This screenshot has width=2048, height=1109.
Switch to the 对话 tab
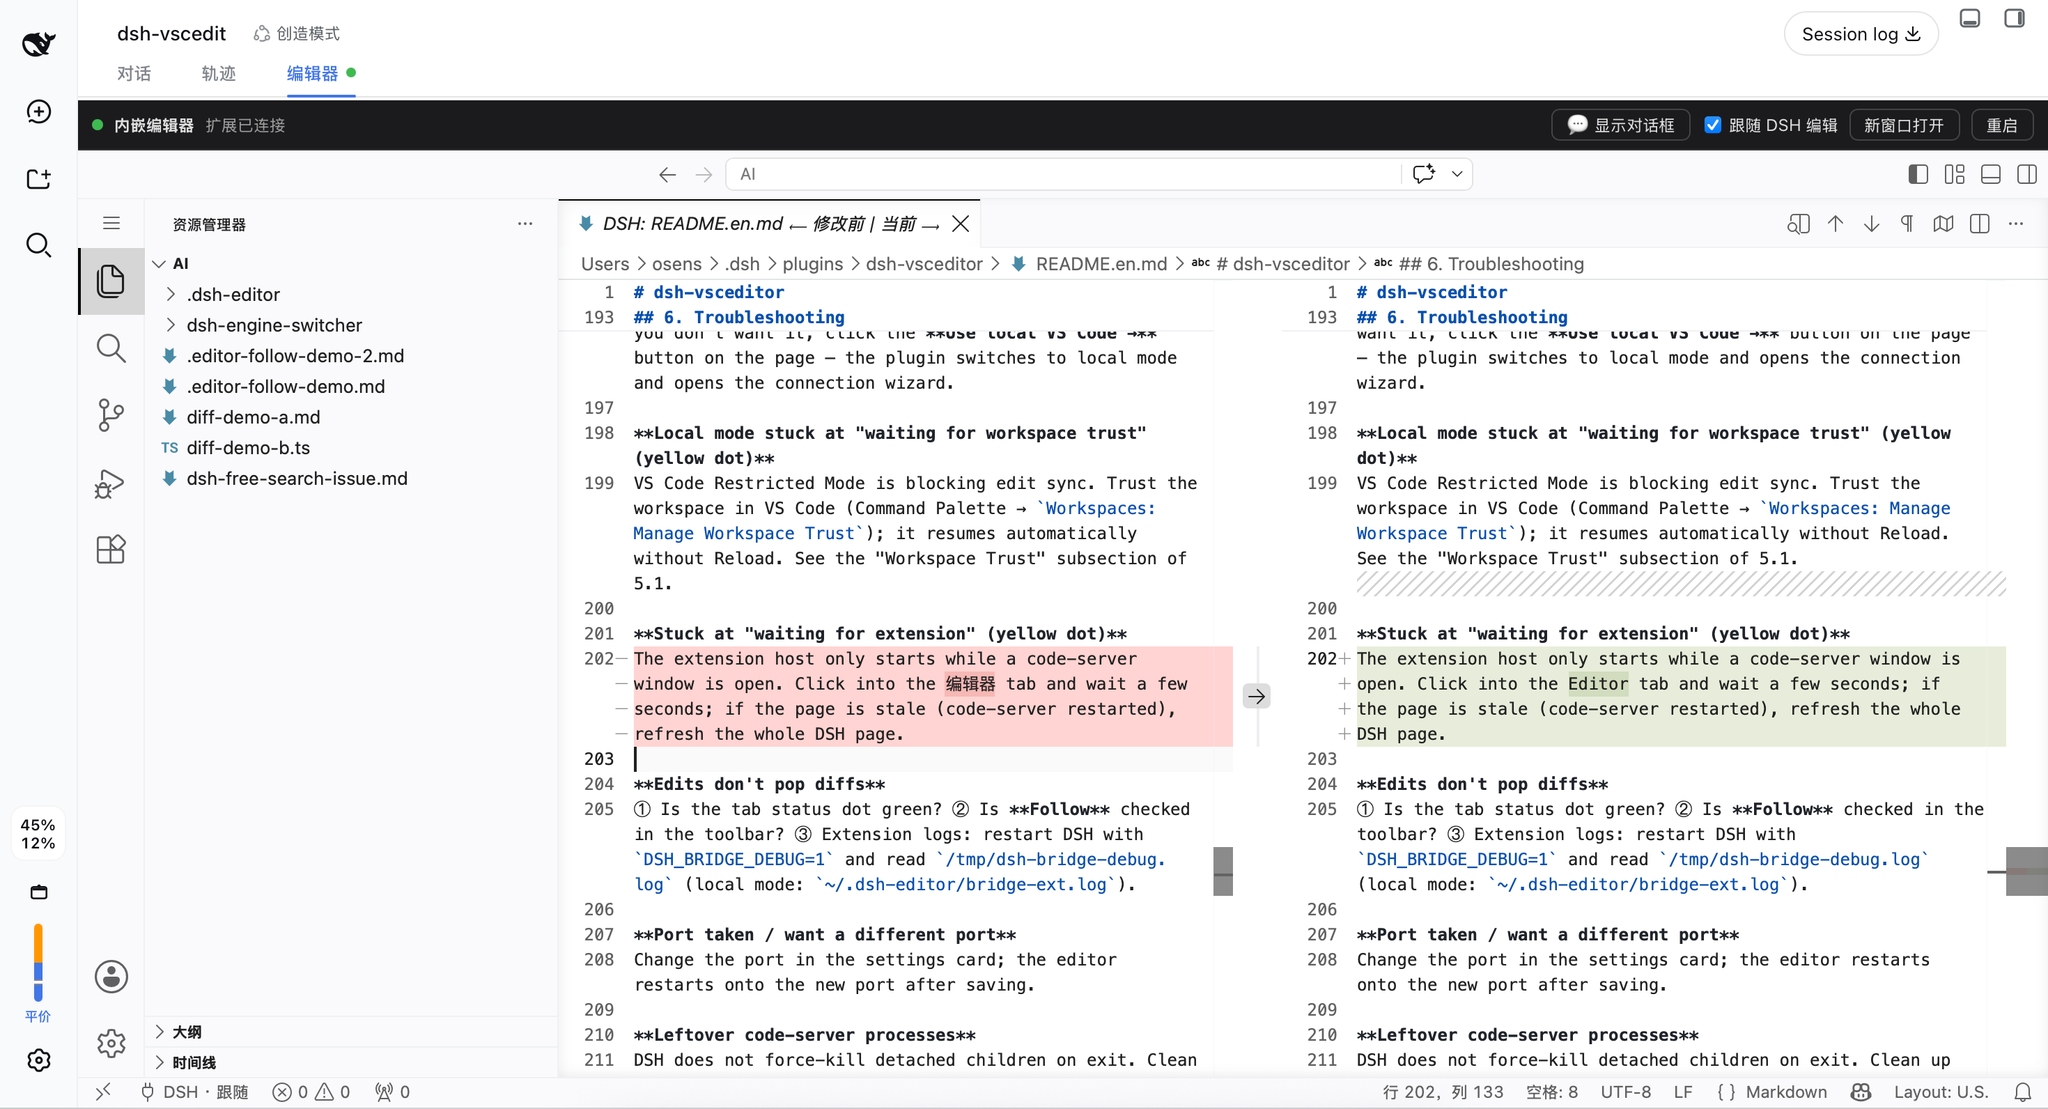tap(133, 73)
